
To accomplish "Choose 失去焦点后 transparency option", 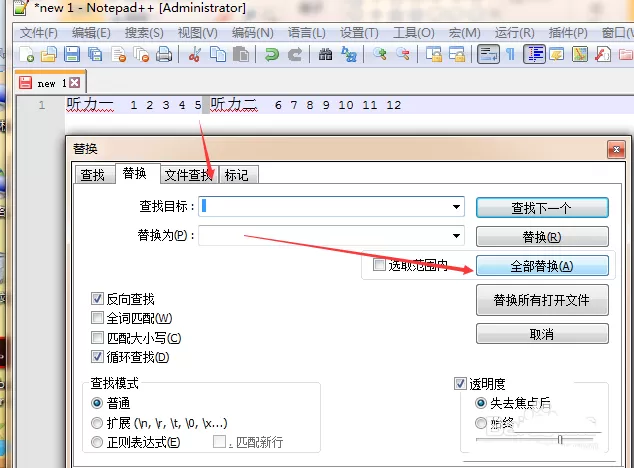I will pyautogui.click(x=481, y=403).
